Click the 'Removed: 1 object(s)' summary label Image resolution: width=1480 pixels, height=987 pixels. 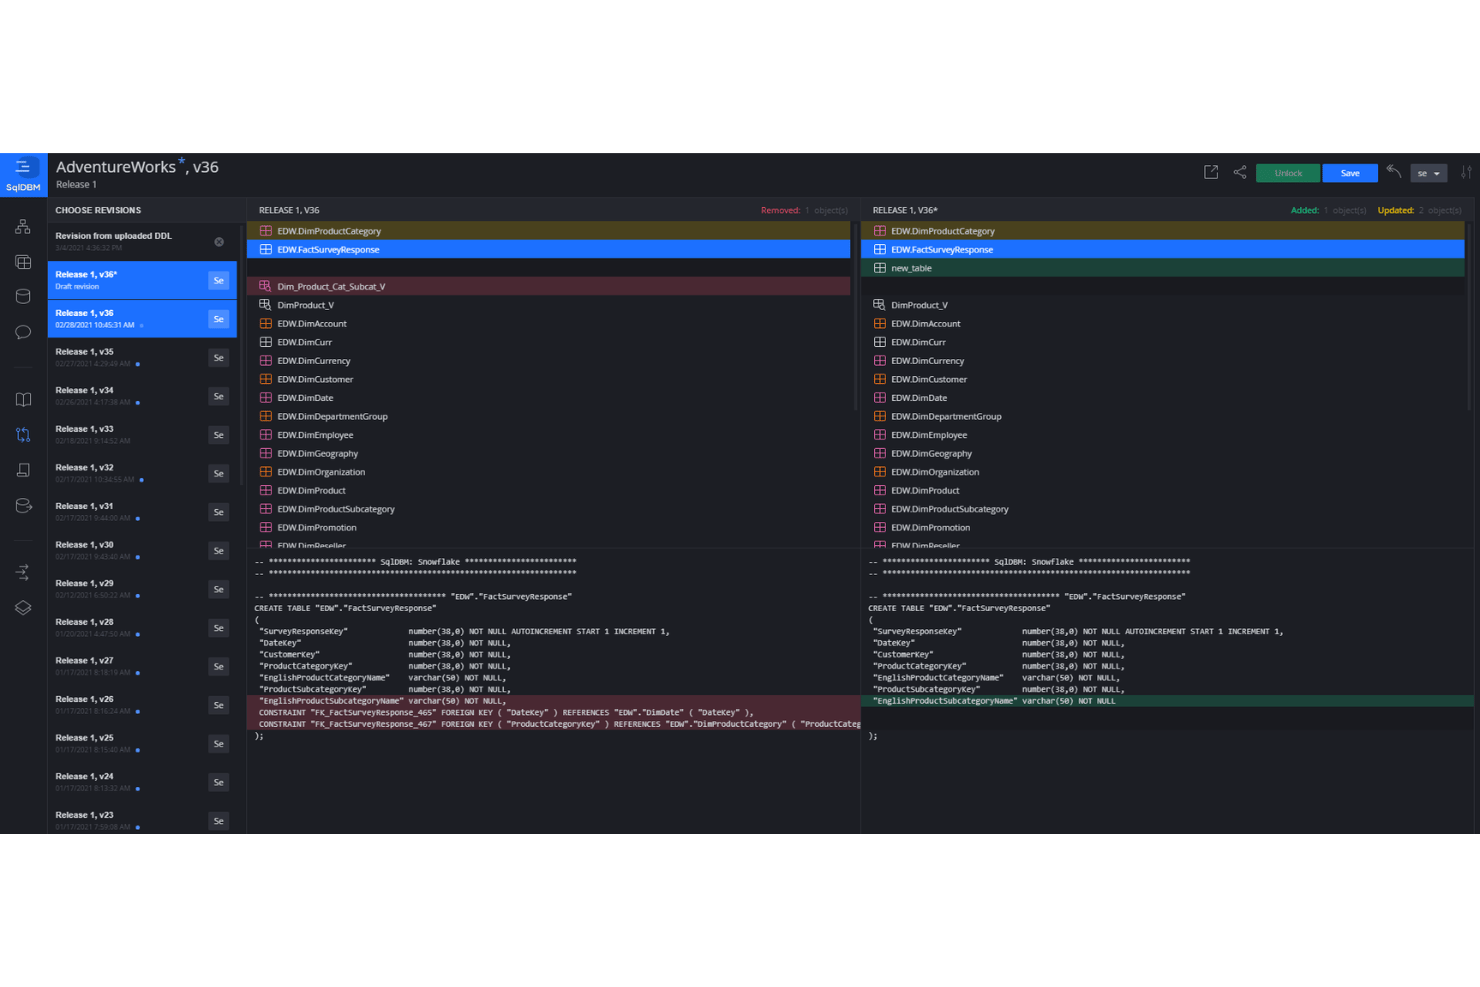coord(804,210)
